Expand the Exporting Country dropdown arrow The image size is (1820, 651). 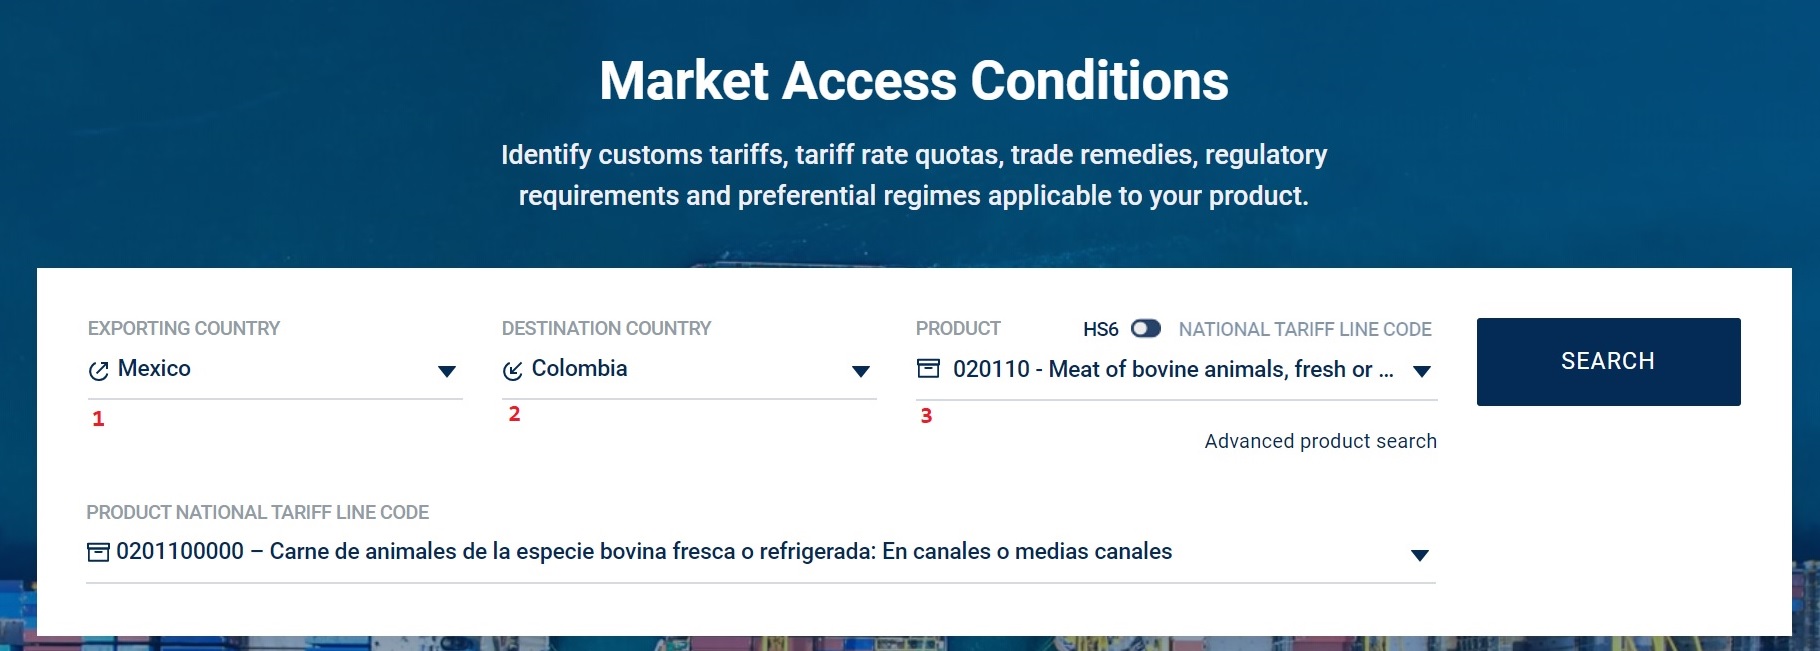pyautogui.click(x=447, y=372)
